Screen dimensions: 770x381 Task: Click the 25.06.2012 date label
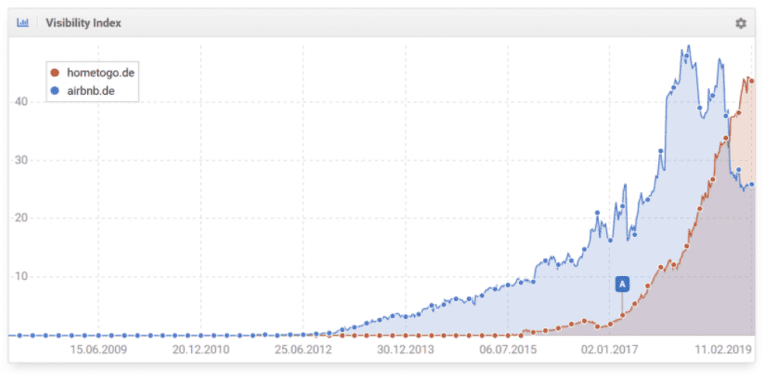(x=303, y=350)
